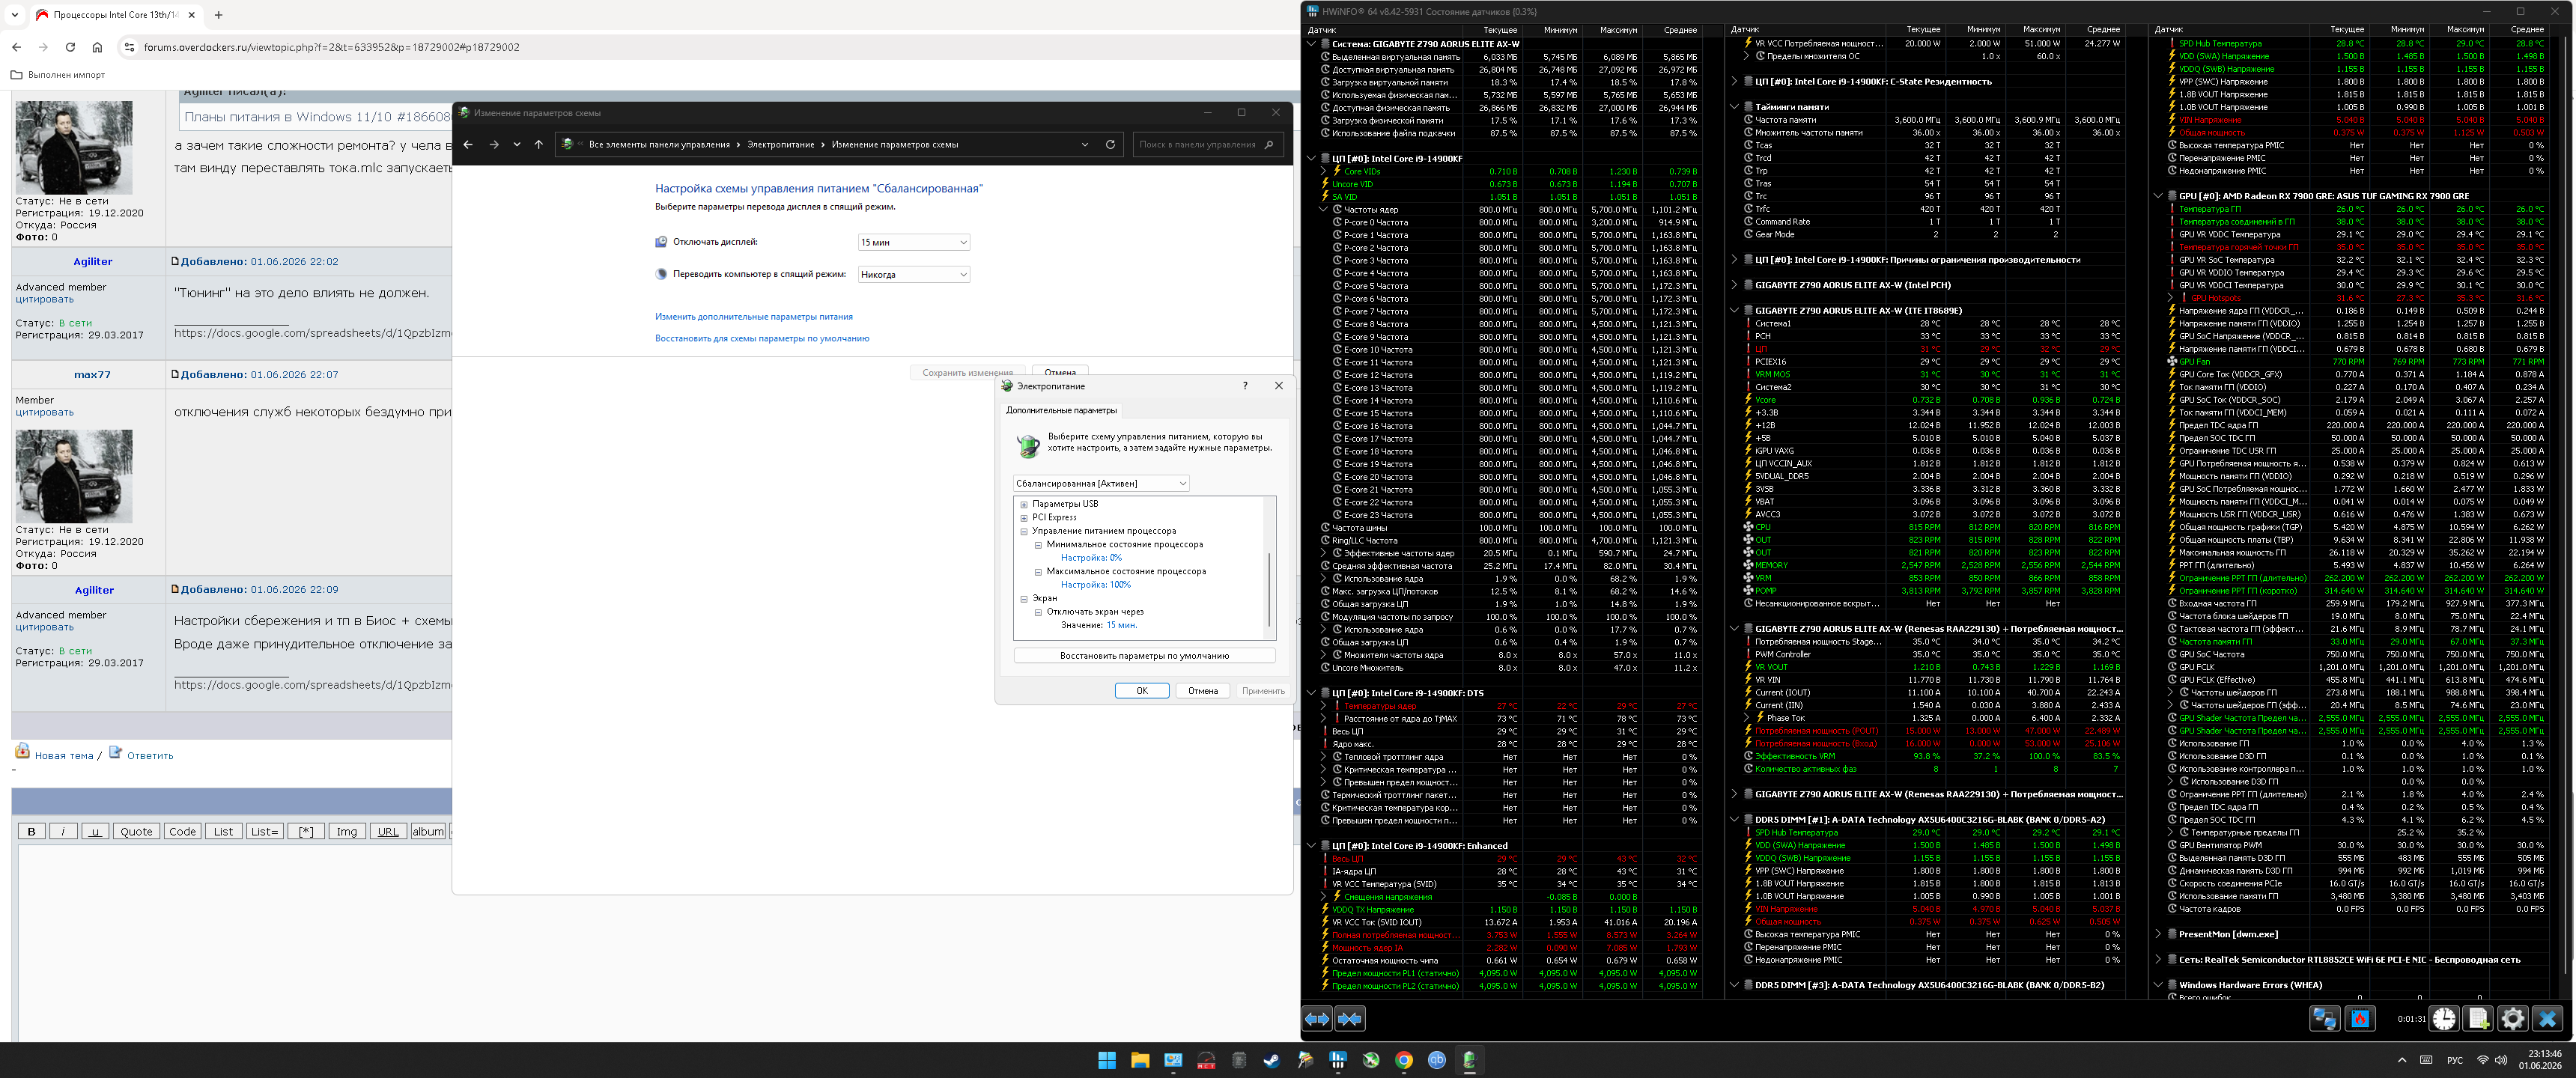Viewport: 2576px width, 1078px height.
Task: Click the Настройка: 100% processor value
Action: pos(1096,585)
